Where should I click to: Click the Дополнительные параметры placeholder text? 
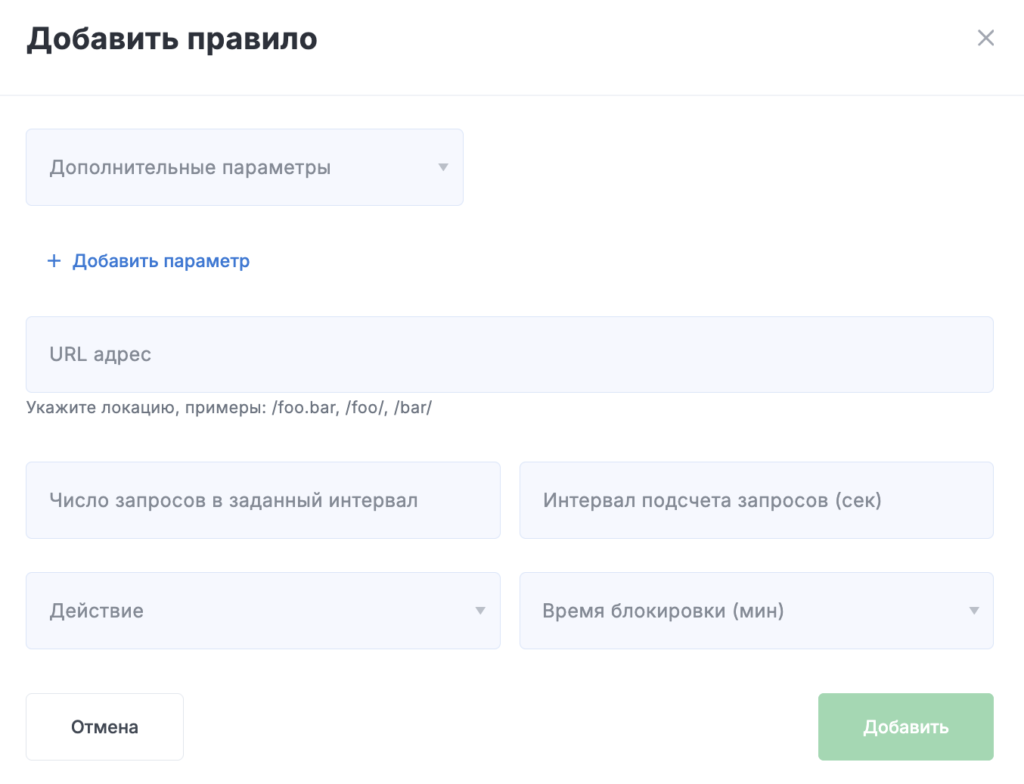click(x=190, y=167)
